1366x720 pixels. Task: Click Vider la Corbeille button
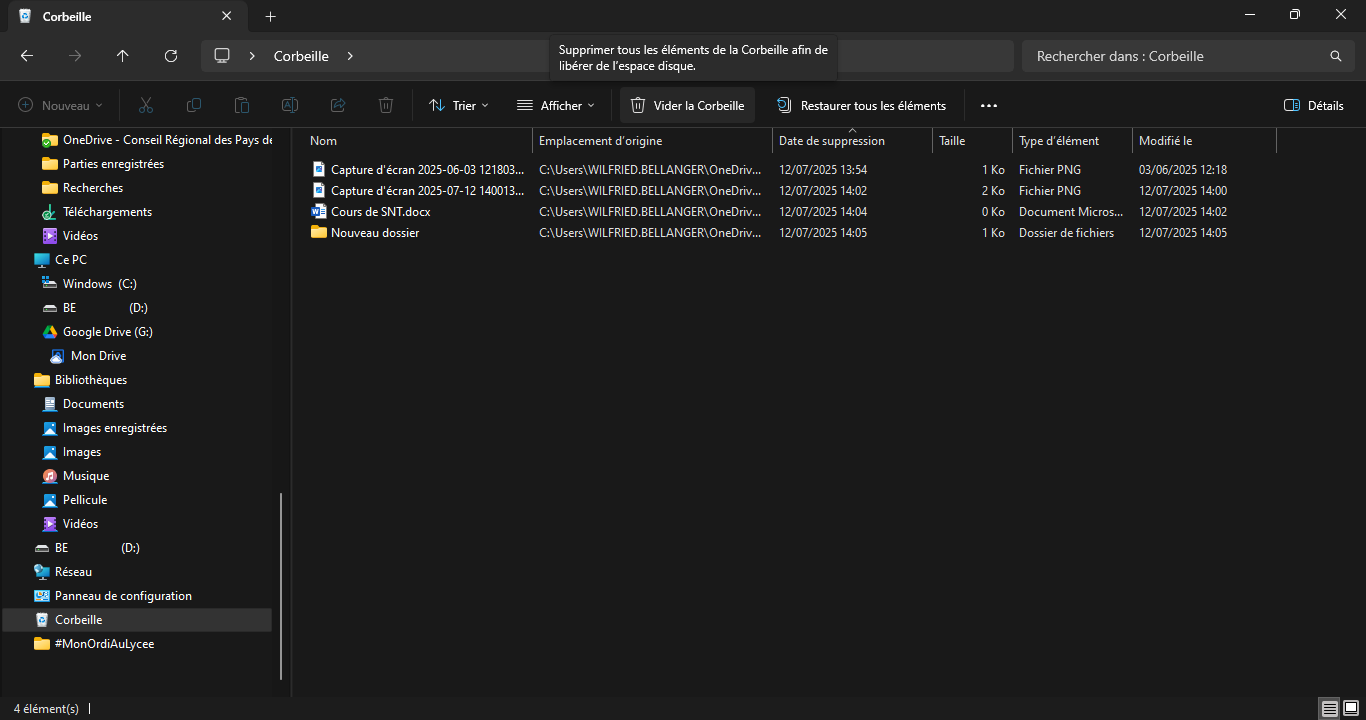coord(687,106)
